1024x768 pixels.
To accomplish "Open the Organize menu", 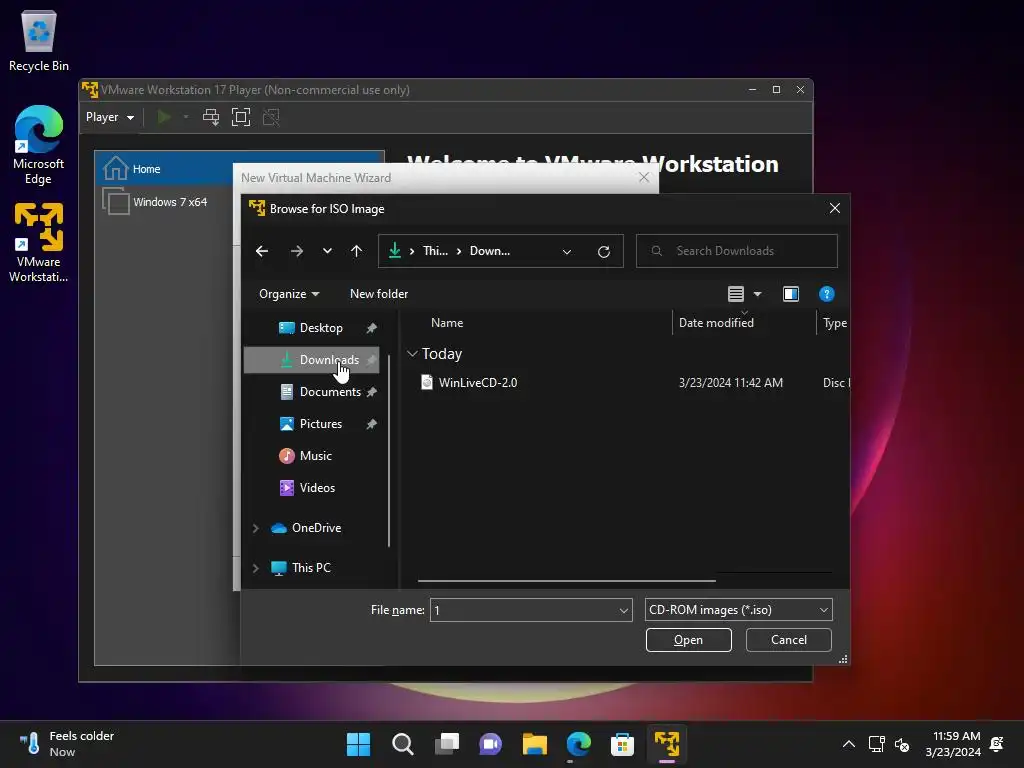I will (x=289, y=294).
